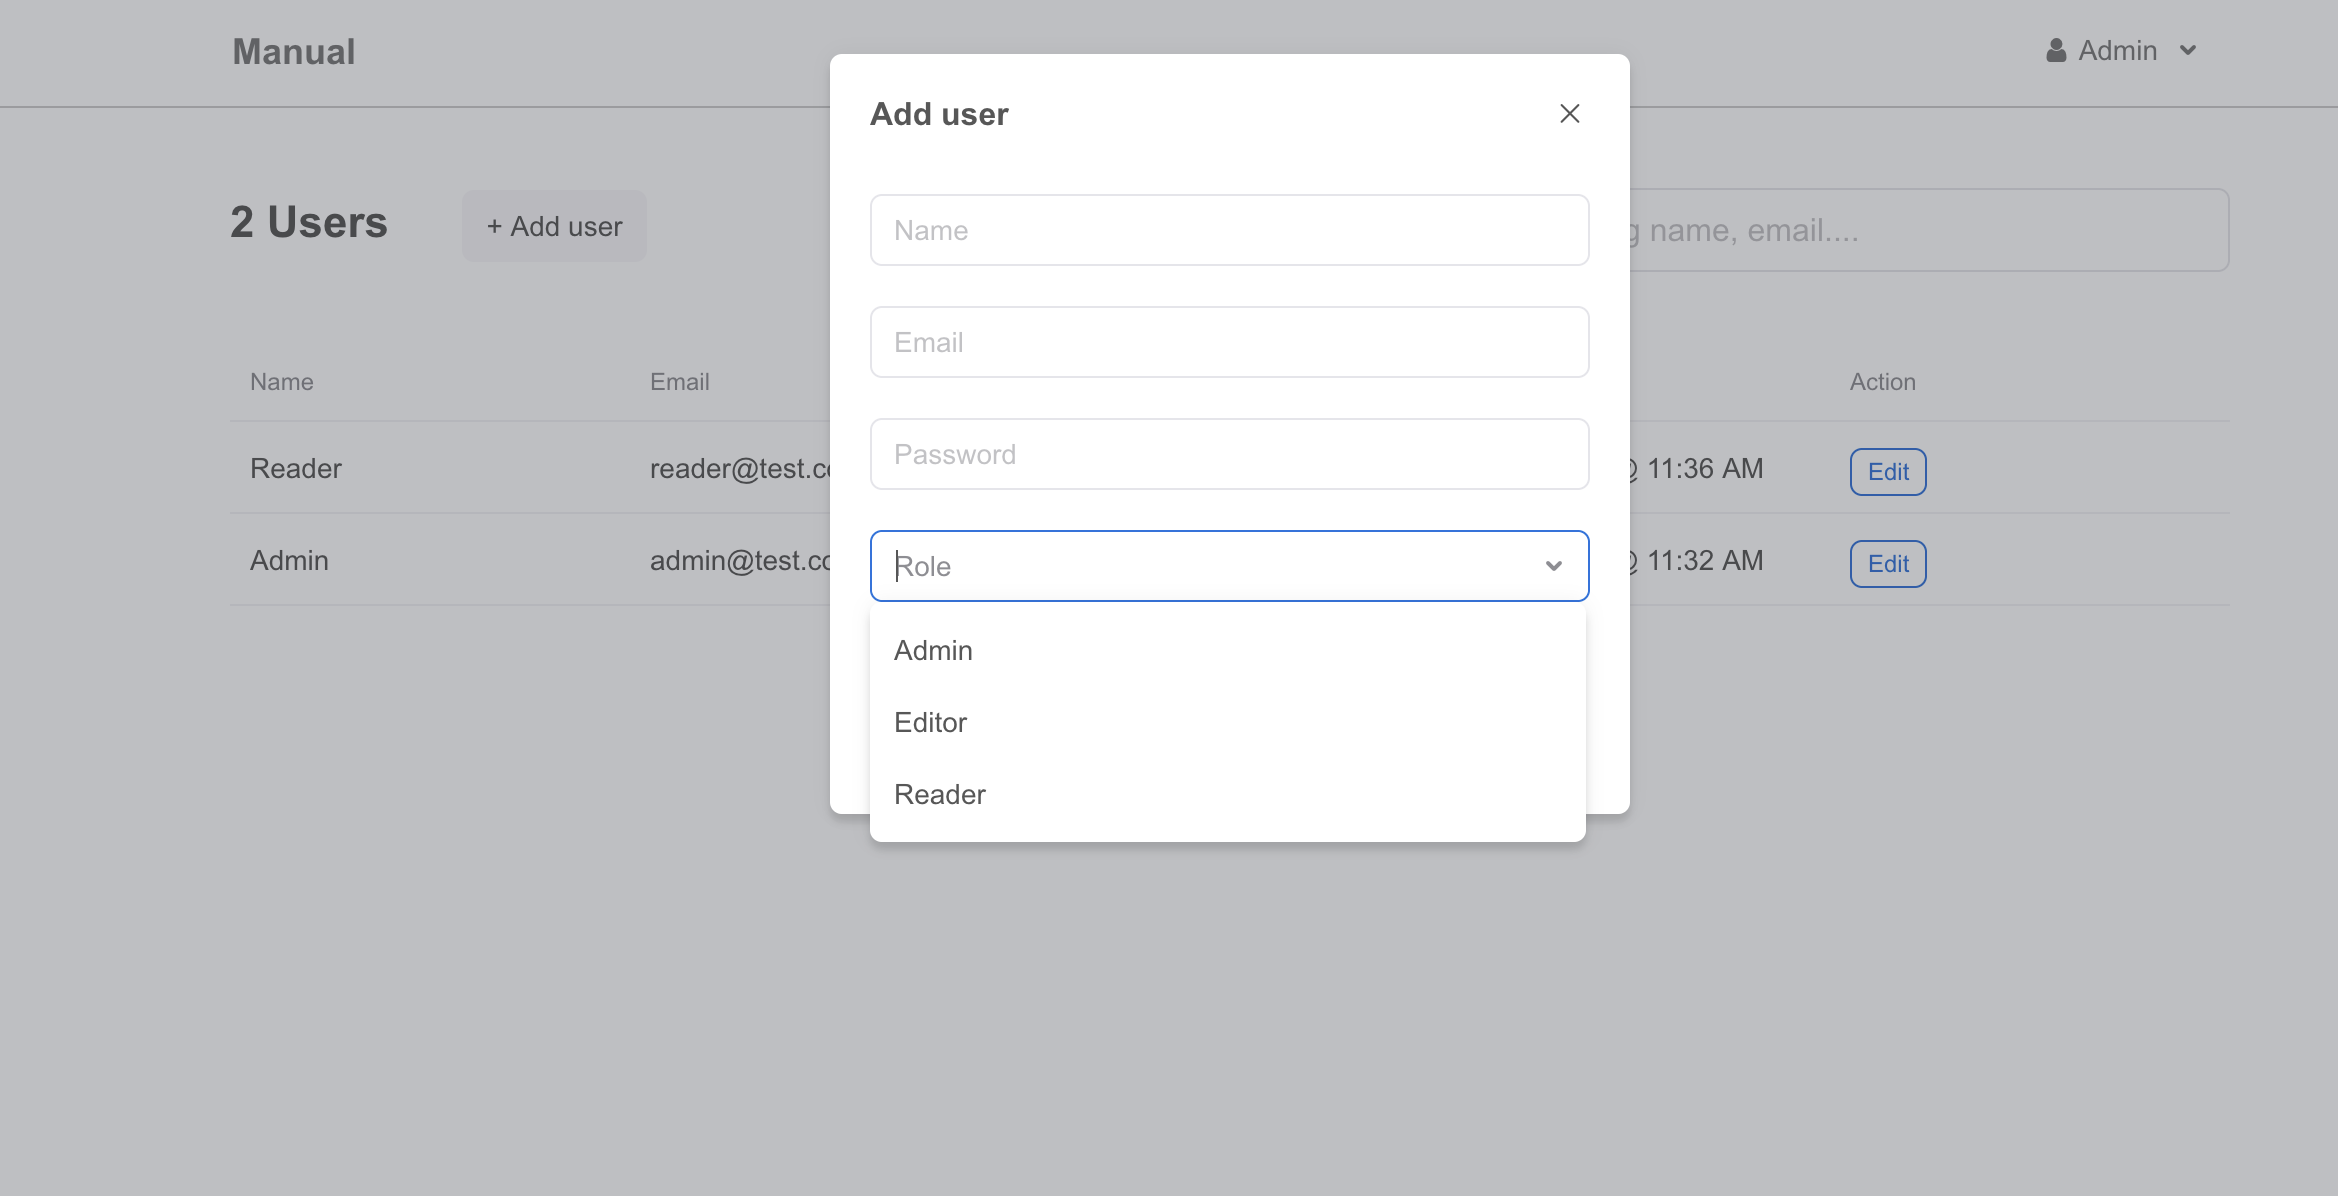
Task: Click the Role combo box field
Action: coord(1200,567)
